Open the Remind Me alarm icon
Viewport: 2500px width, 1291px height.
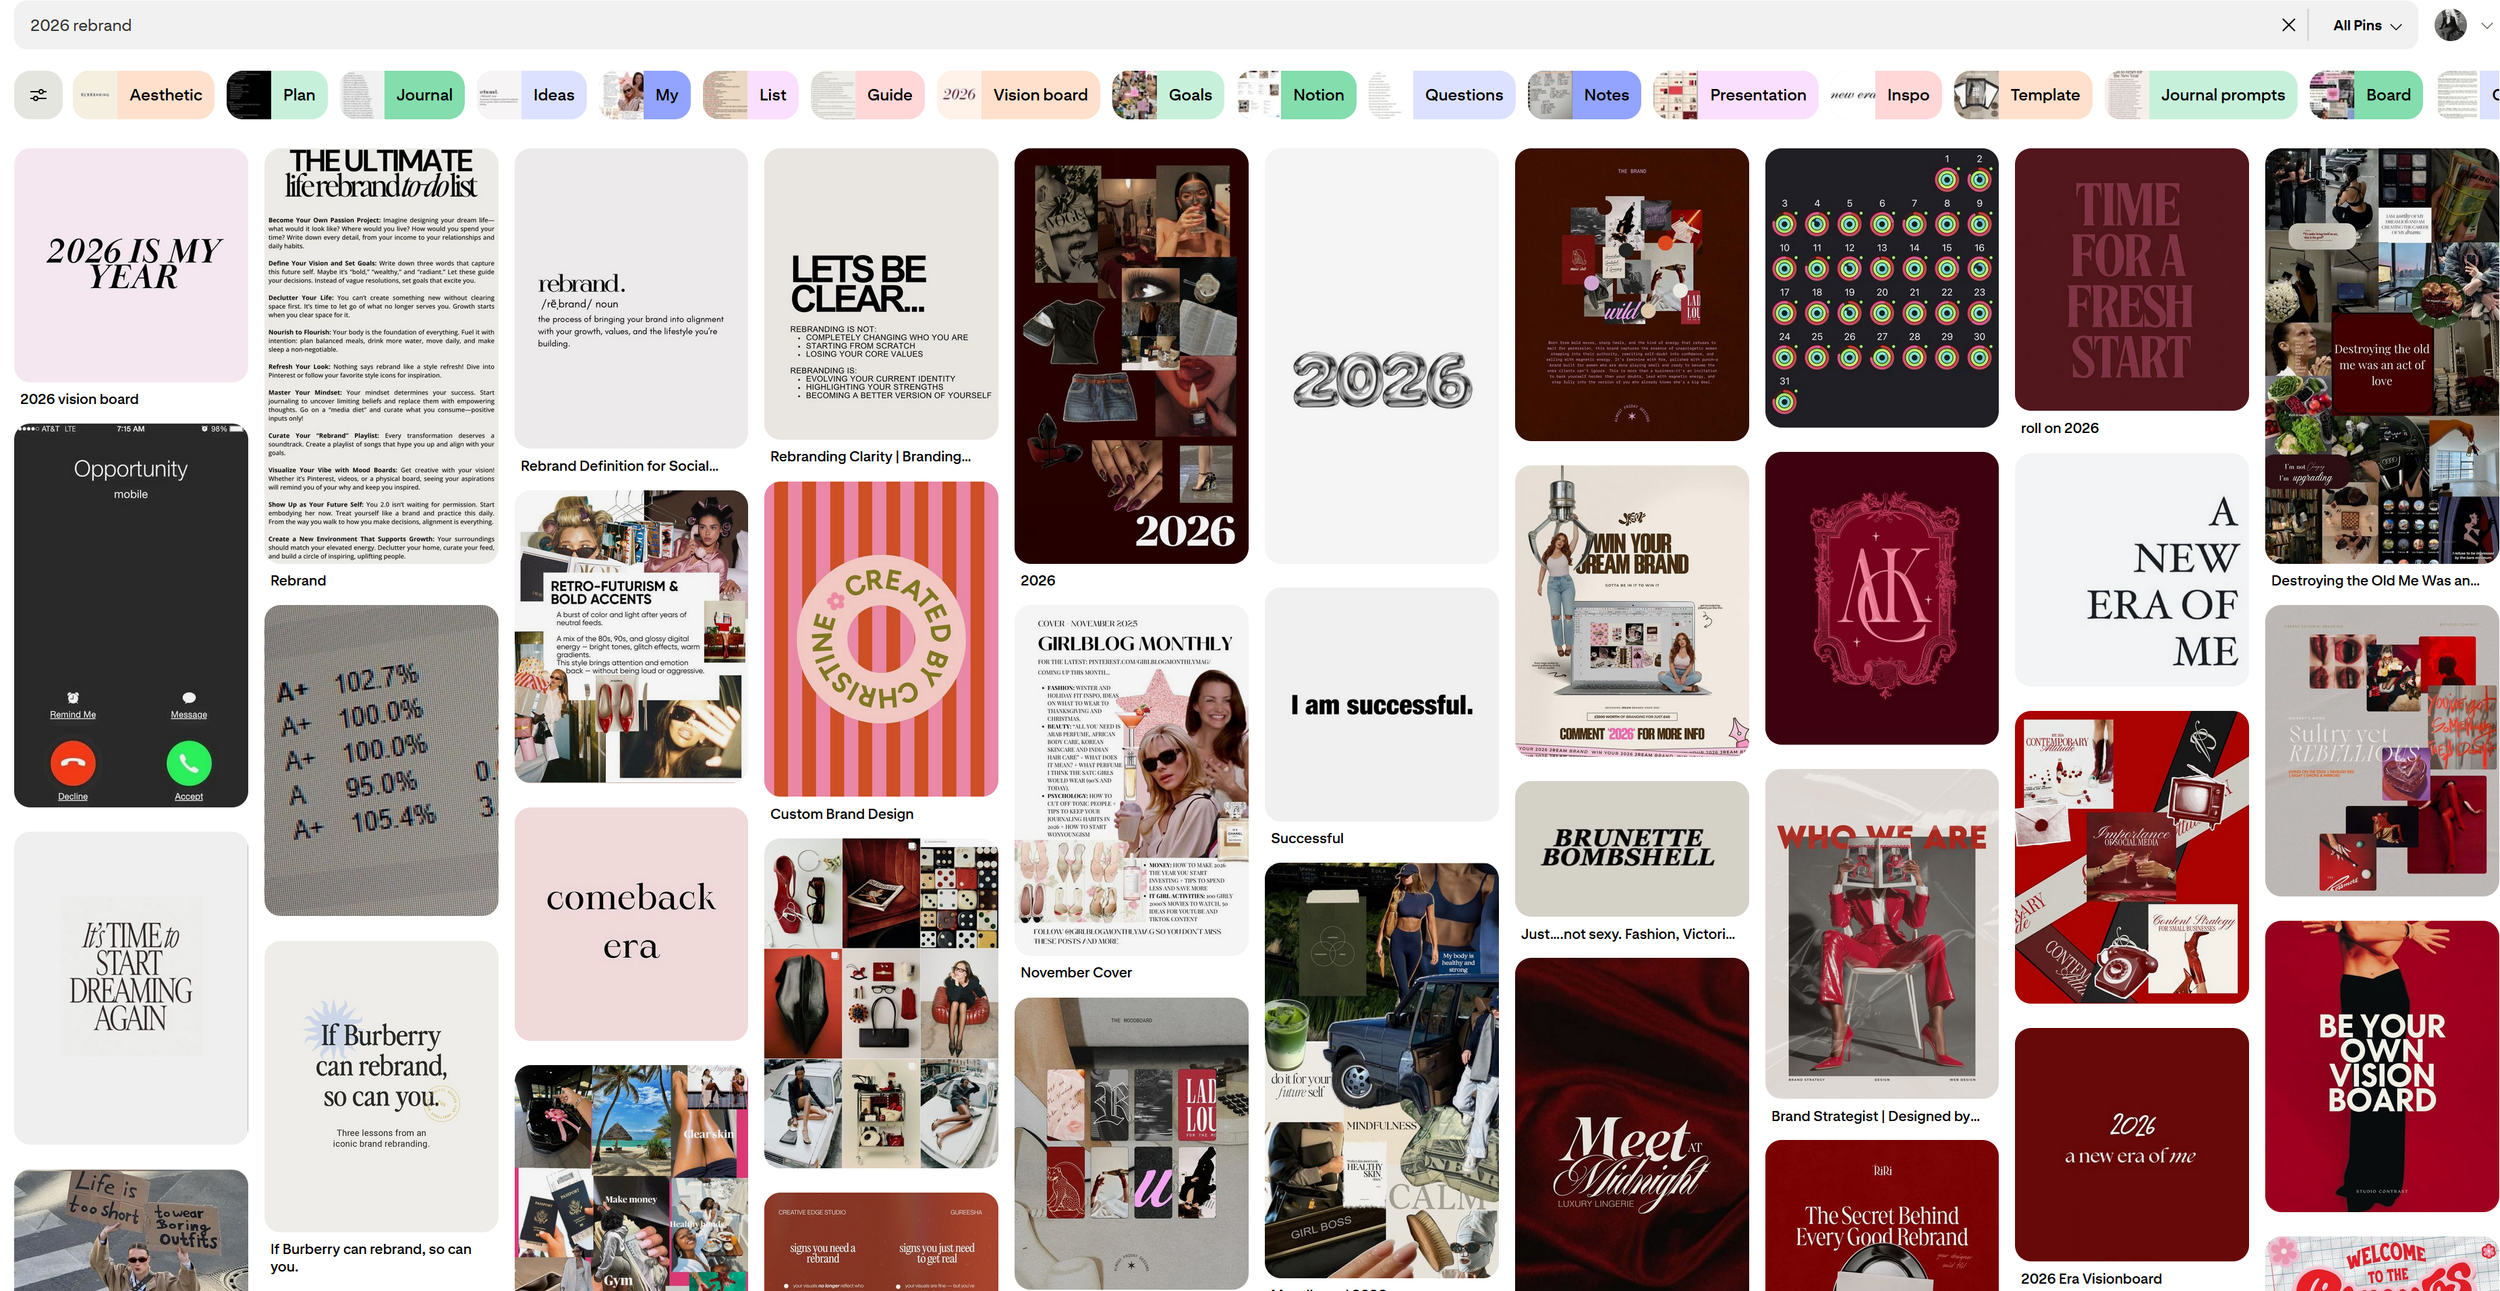(x=73, y=698)
